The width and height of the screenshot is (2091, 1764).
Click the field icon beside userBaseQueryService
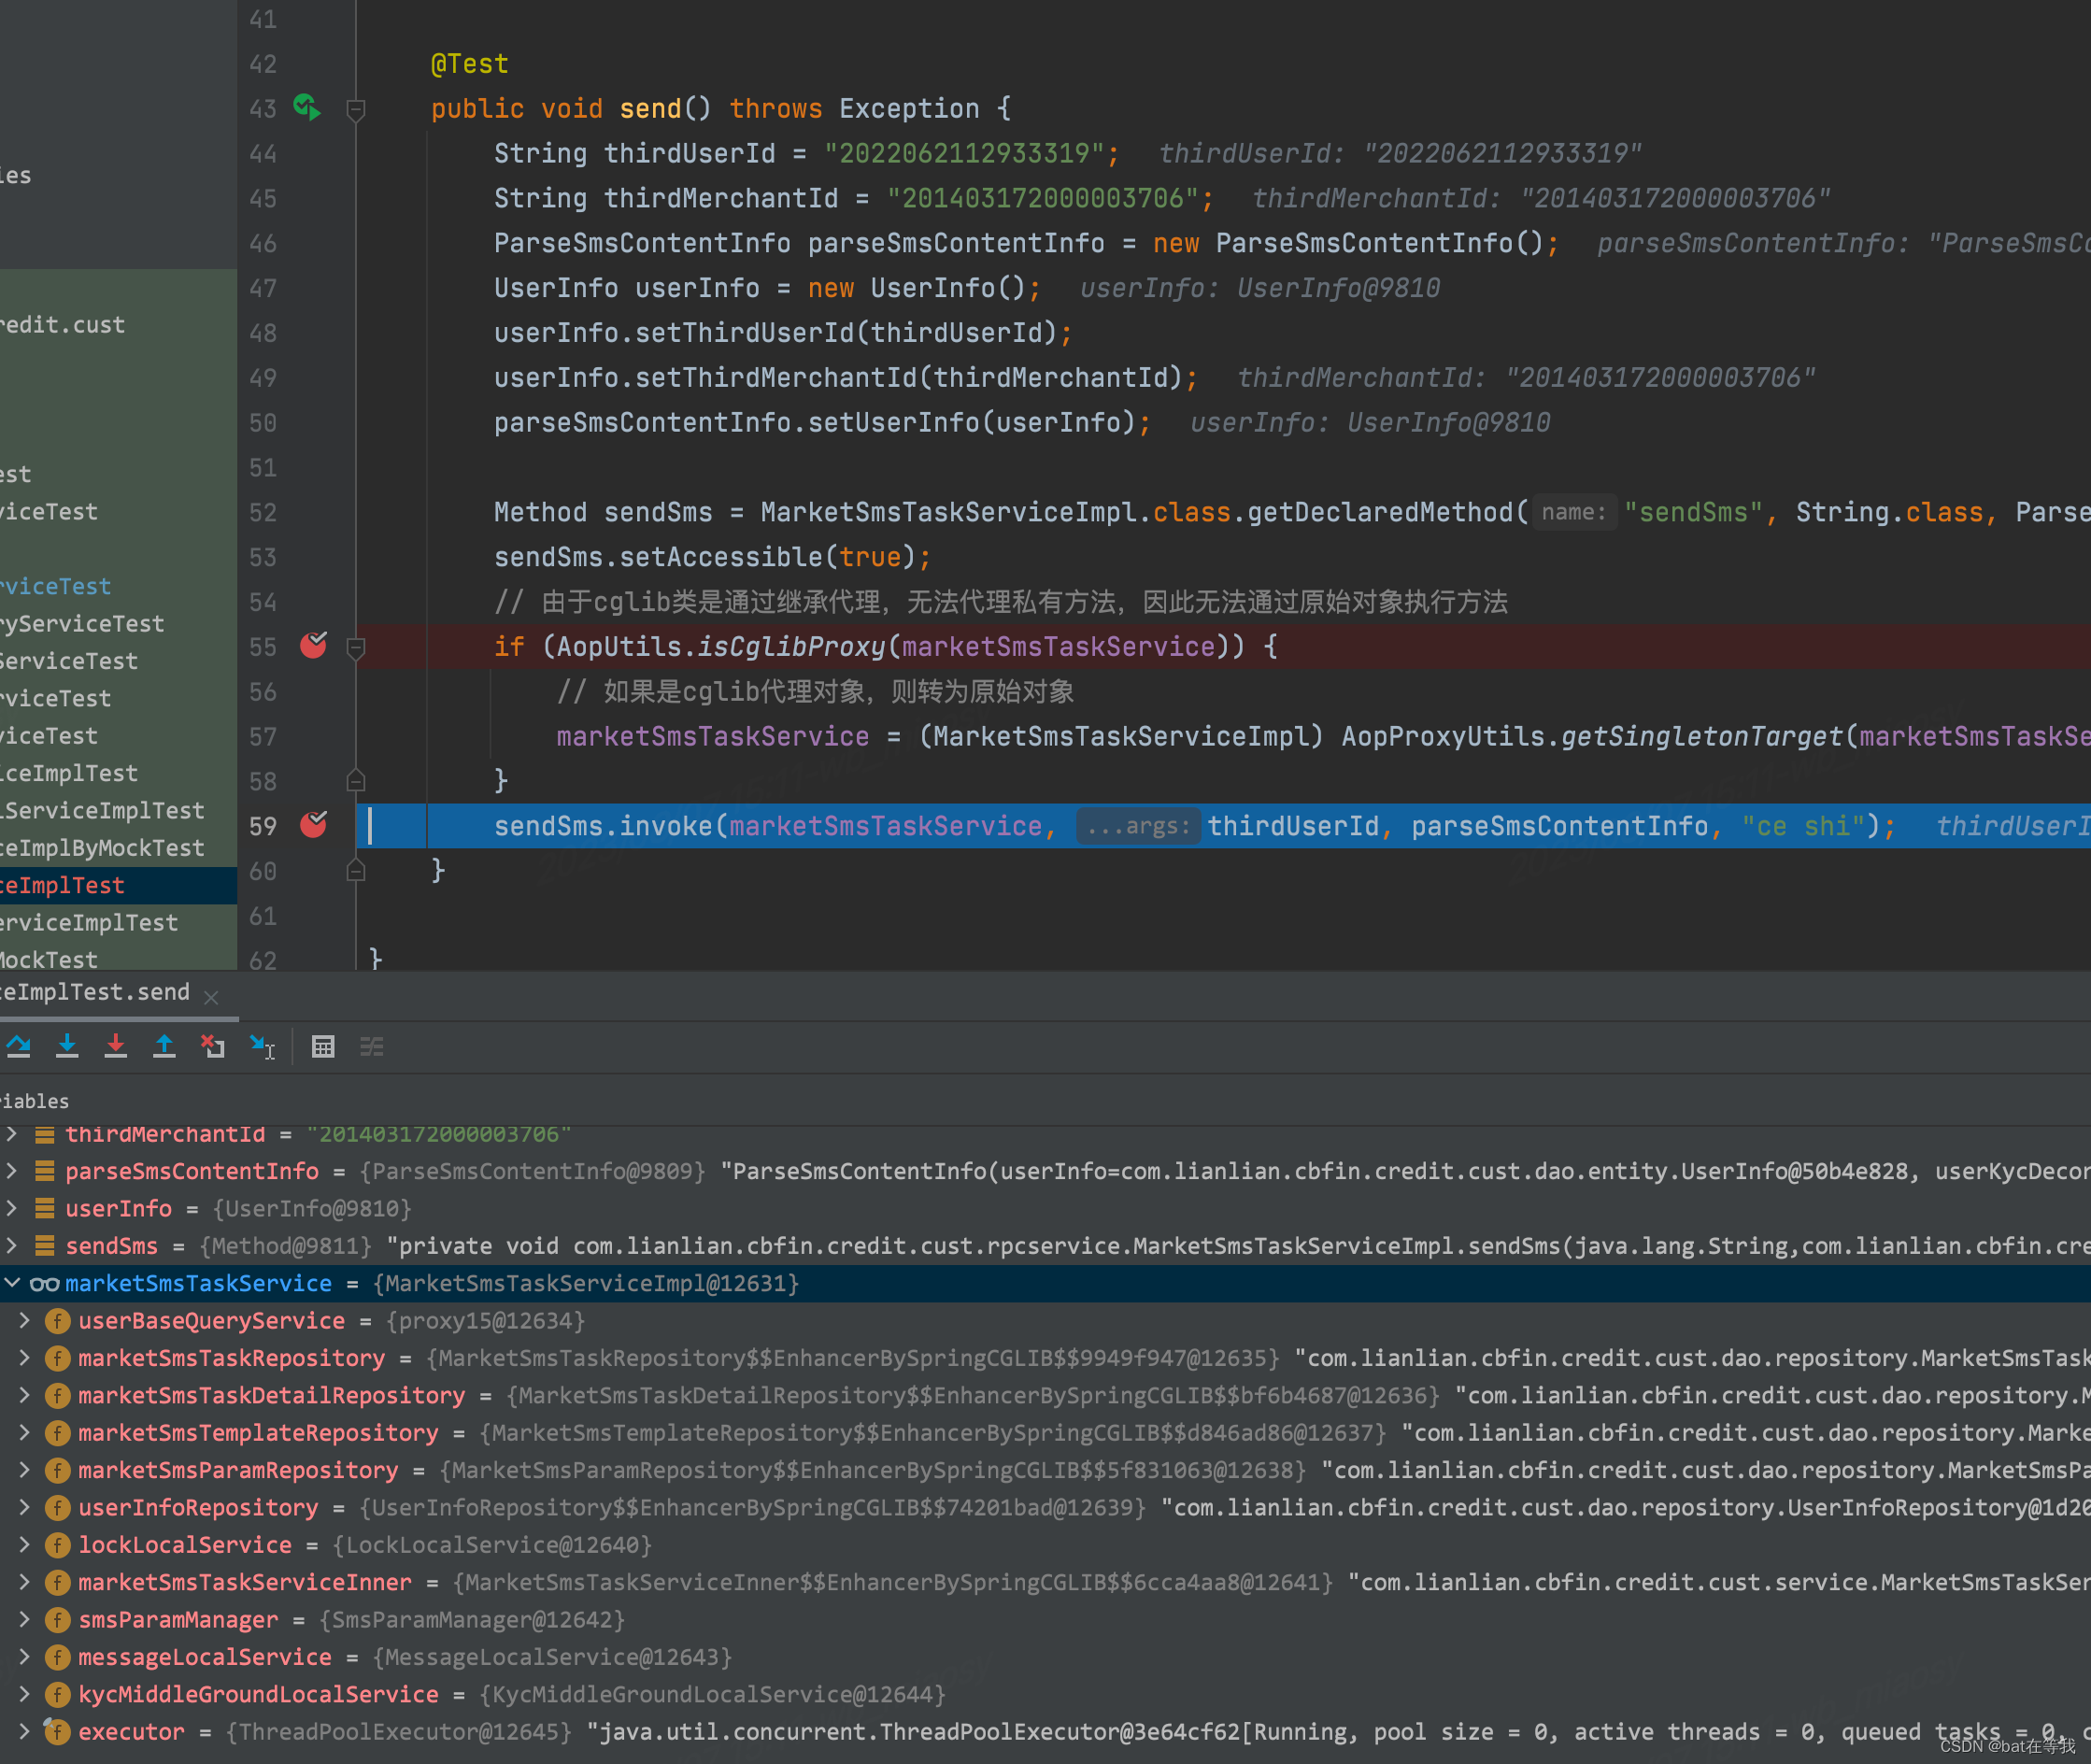pos(58,1321)
